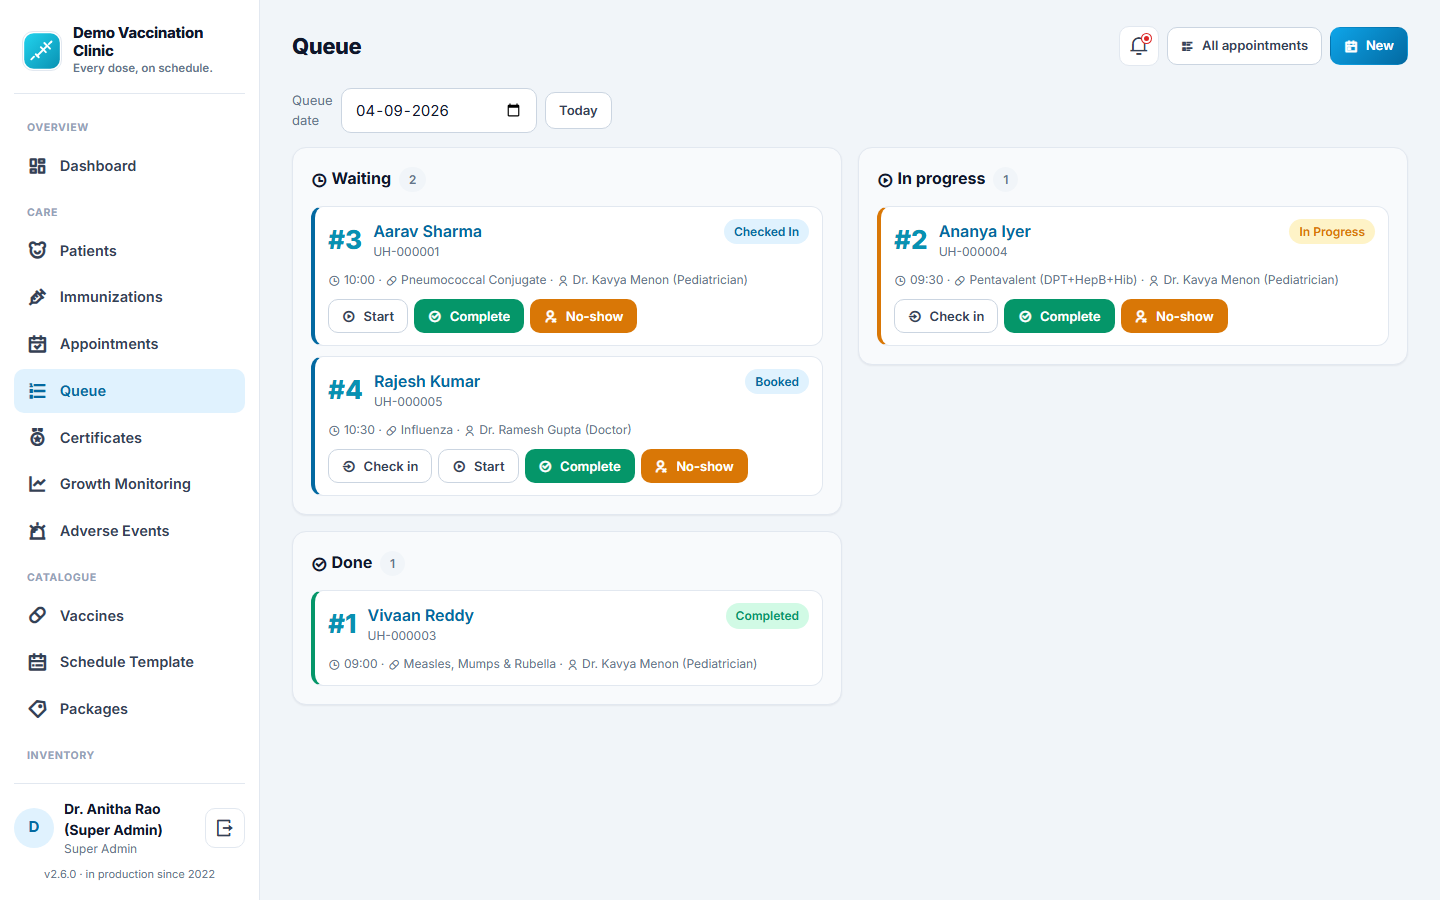Start Aarav Sharma's appointment
This screenshot has width=1440, height=900.
point(368,316)
